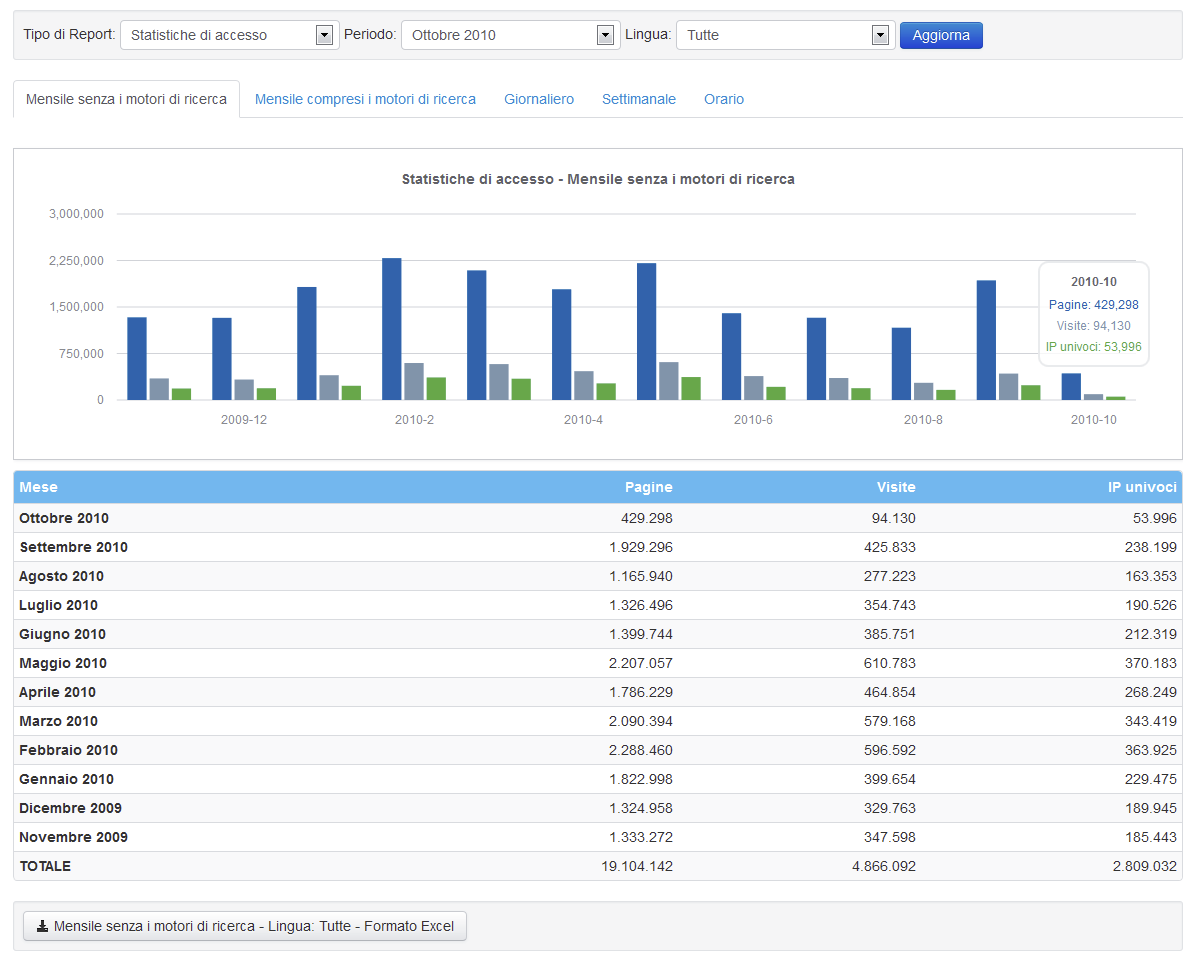Select the Luglio 2010 row label

click(x=58, y=605)
